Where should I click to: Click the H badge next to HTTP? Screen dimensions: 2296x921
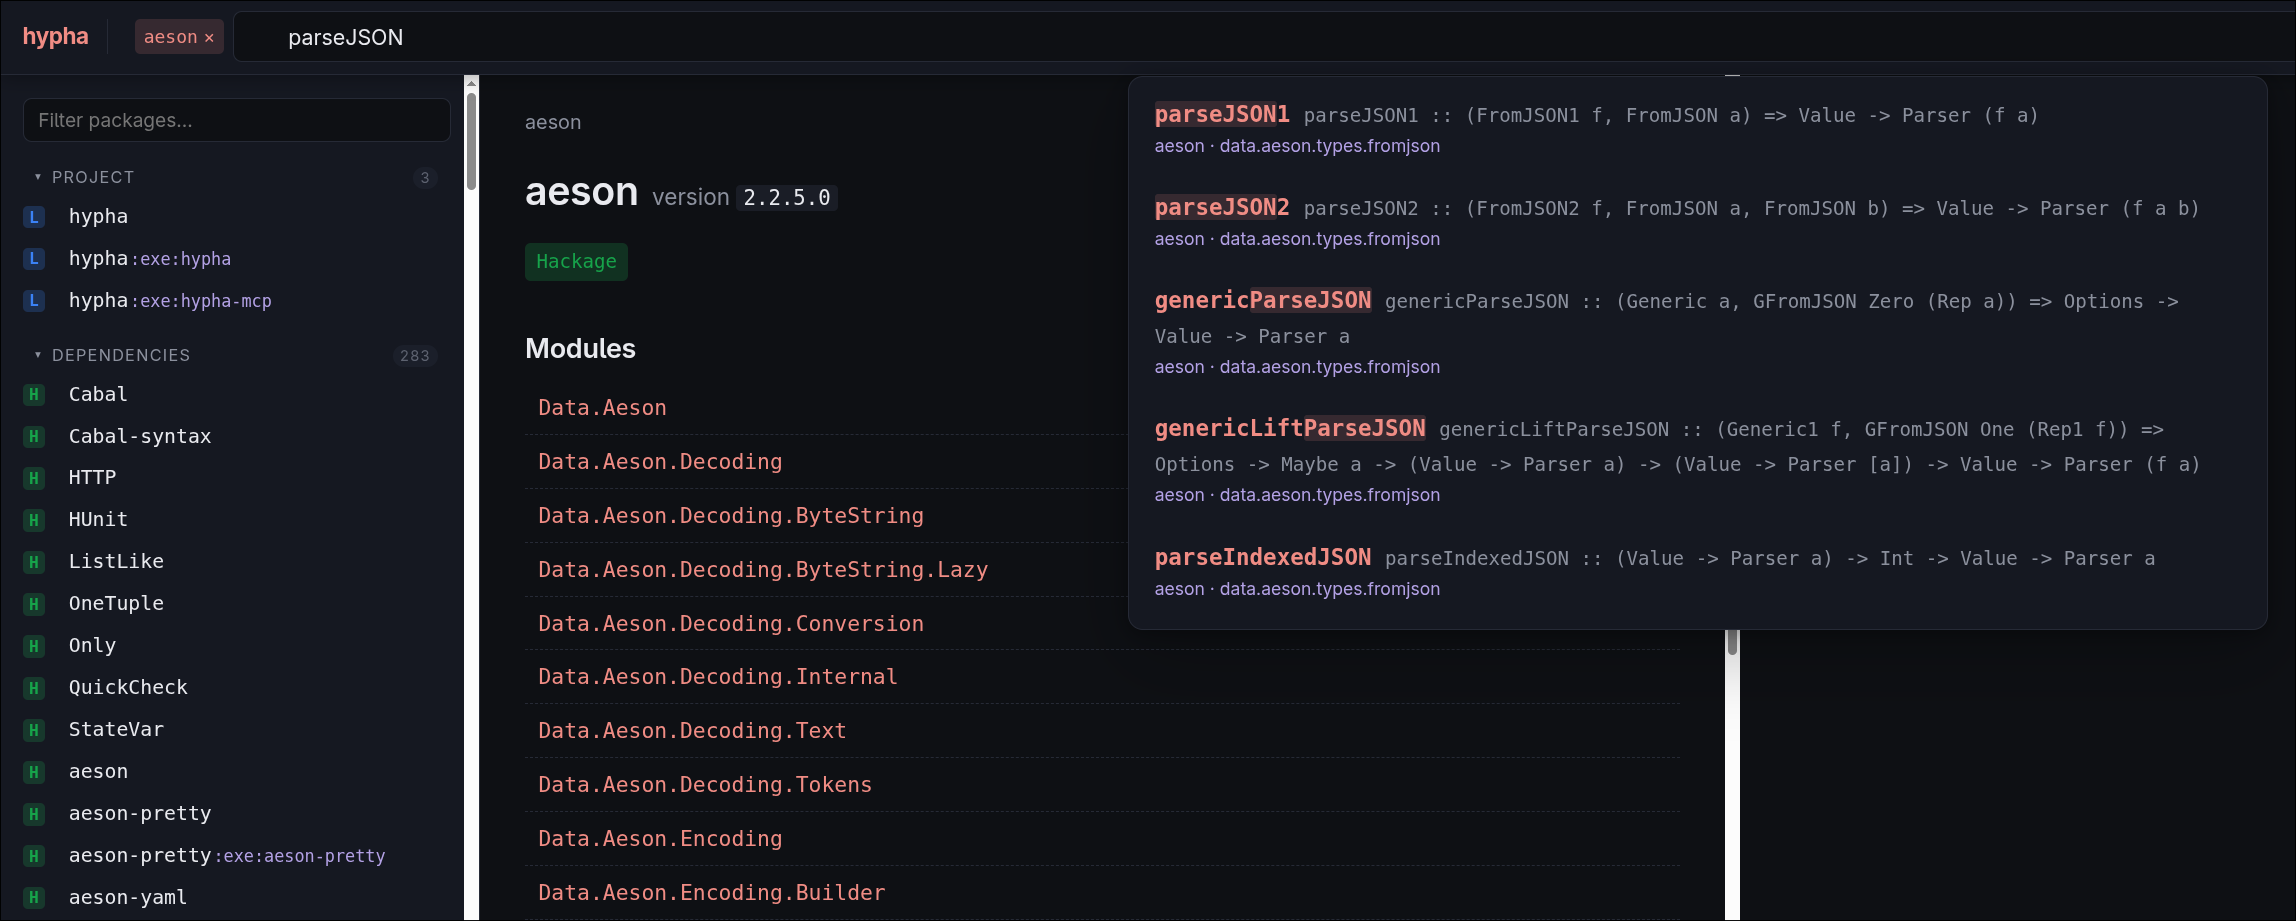pos(34,478)
